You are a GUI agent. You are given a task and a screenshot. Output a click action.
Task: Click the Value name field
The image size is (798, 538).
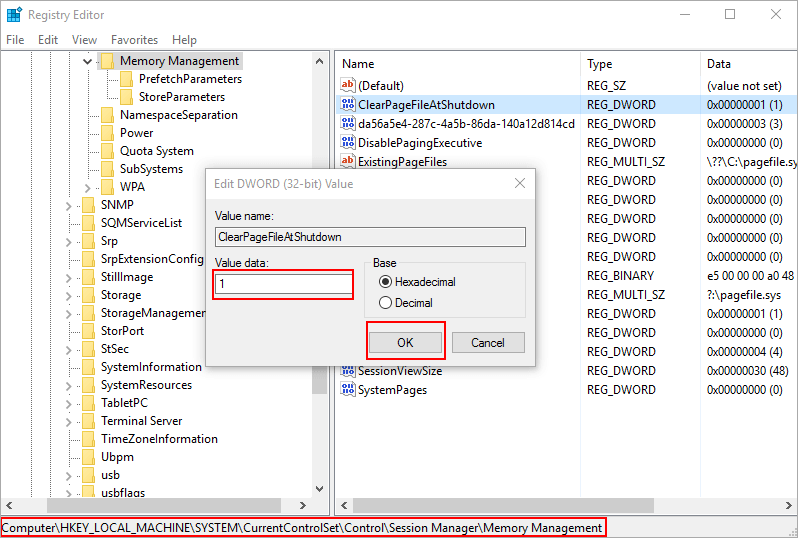(370, 237)
